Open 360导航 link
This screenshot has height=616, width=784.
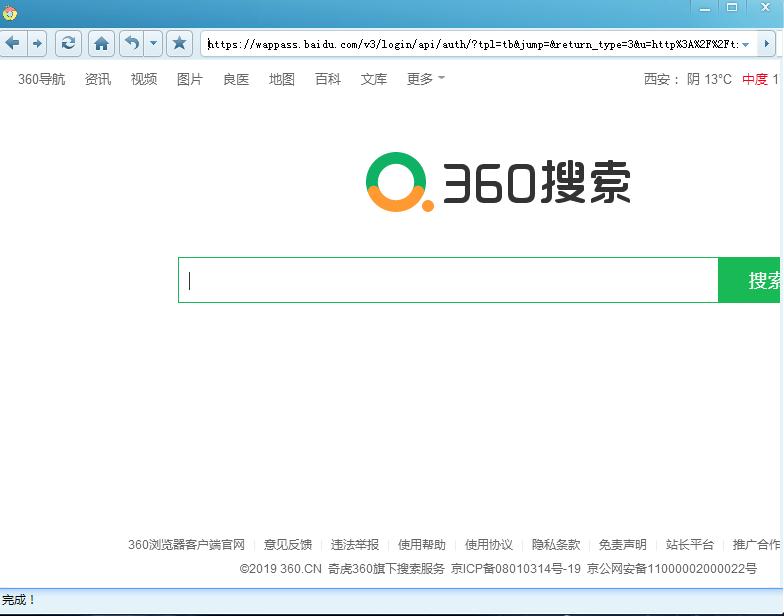pyautogui.click(x=42, y=79)
